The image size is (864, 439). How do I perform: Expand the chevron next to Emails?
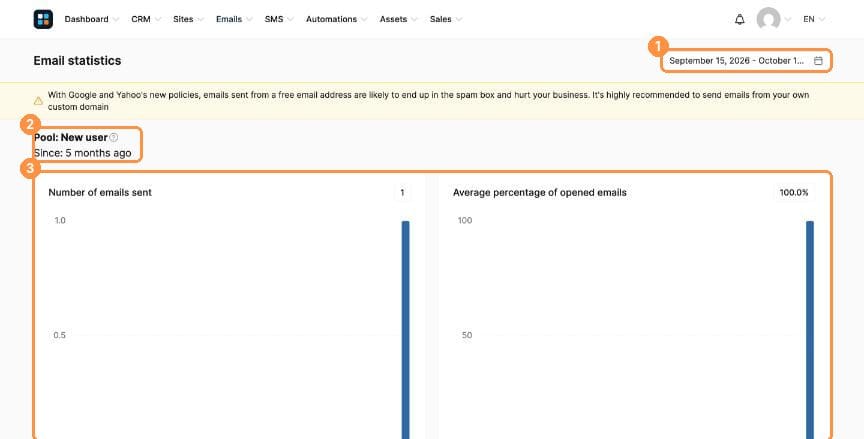click(249, 20)
